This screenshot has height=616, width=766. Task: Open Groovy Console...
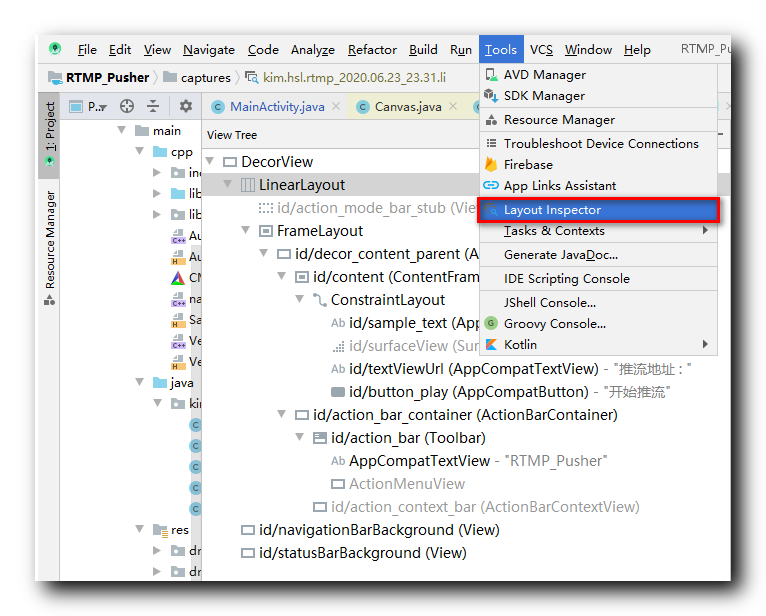click(598, 324)
